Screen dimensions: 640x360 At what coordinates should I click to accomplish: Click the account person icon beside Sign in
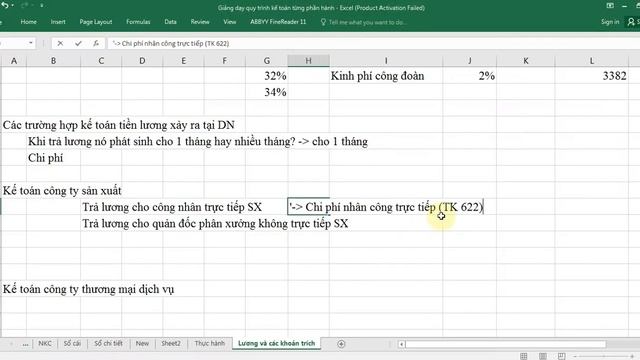631,22
